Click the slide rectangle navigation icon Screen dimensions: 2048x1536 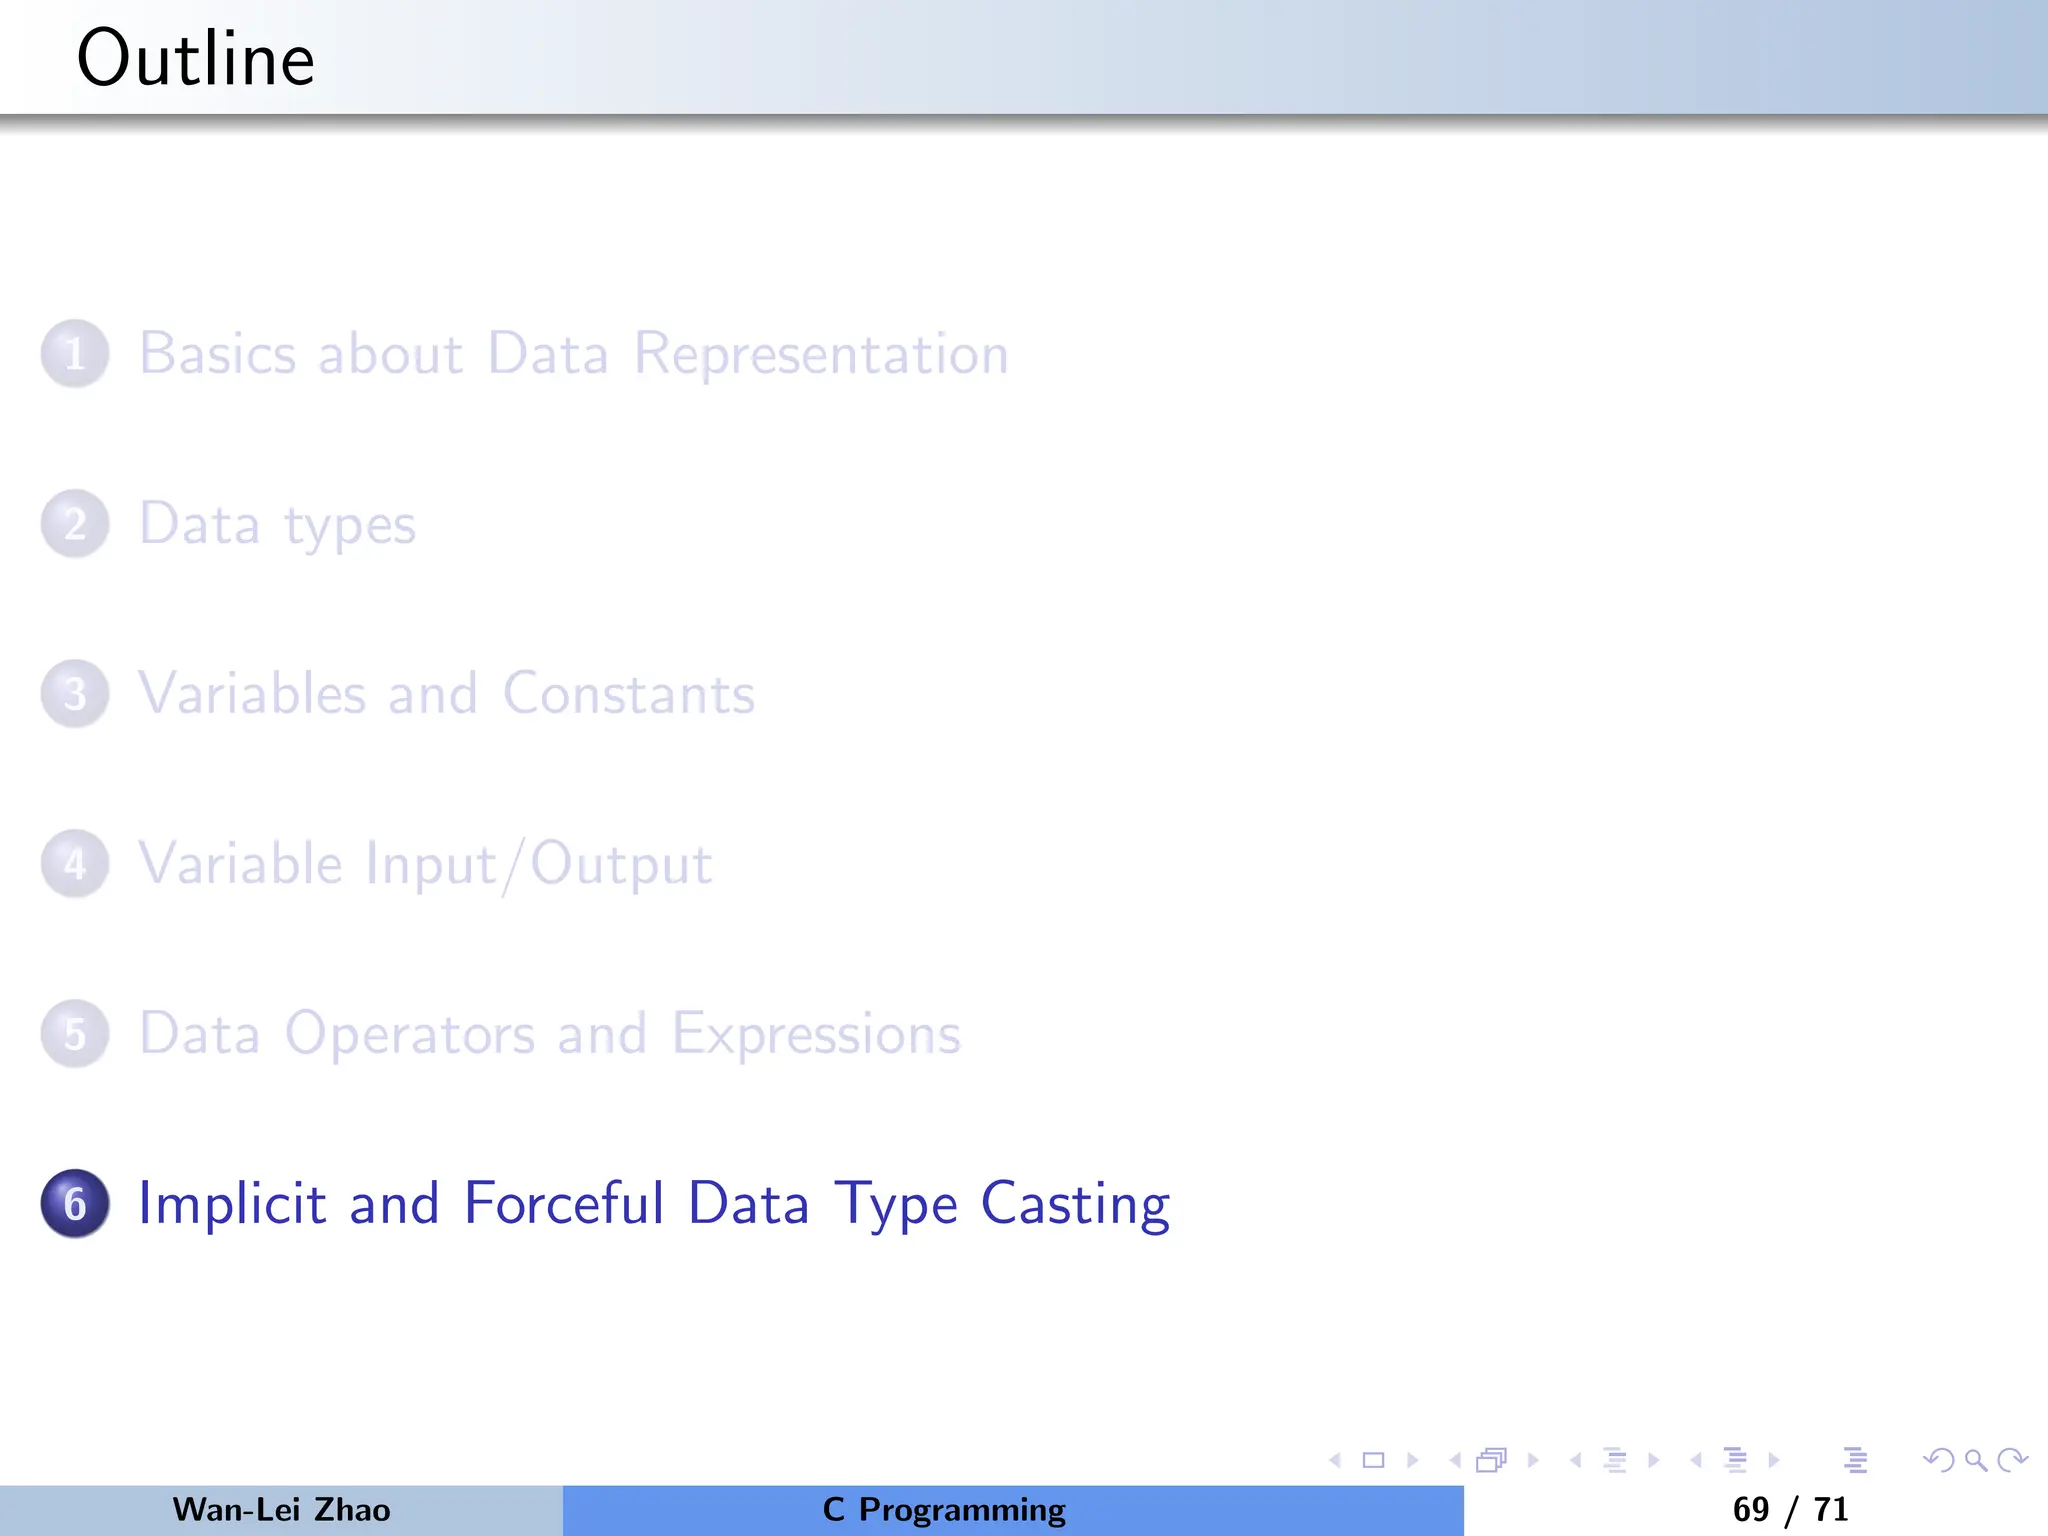coord(1374,1460)
